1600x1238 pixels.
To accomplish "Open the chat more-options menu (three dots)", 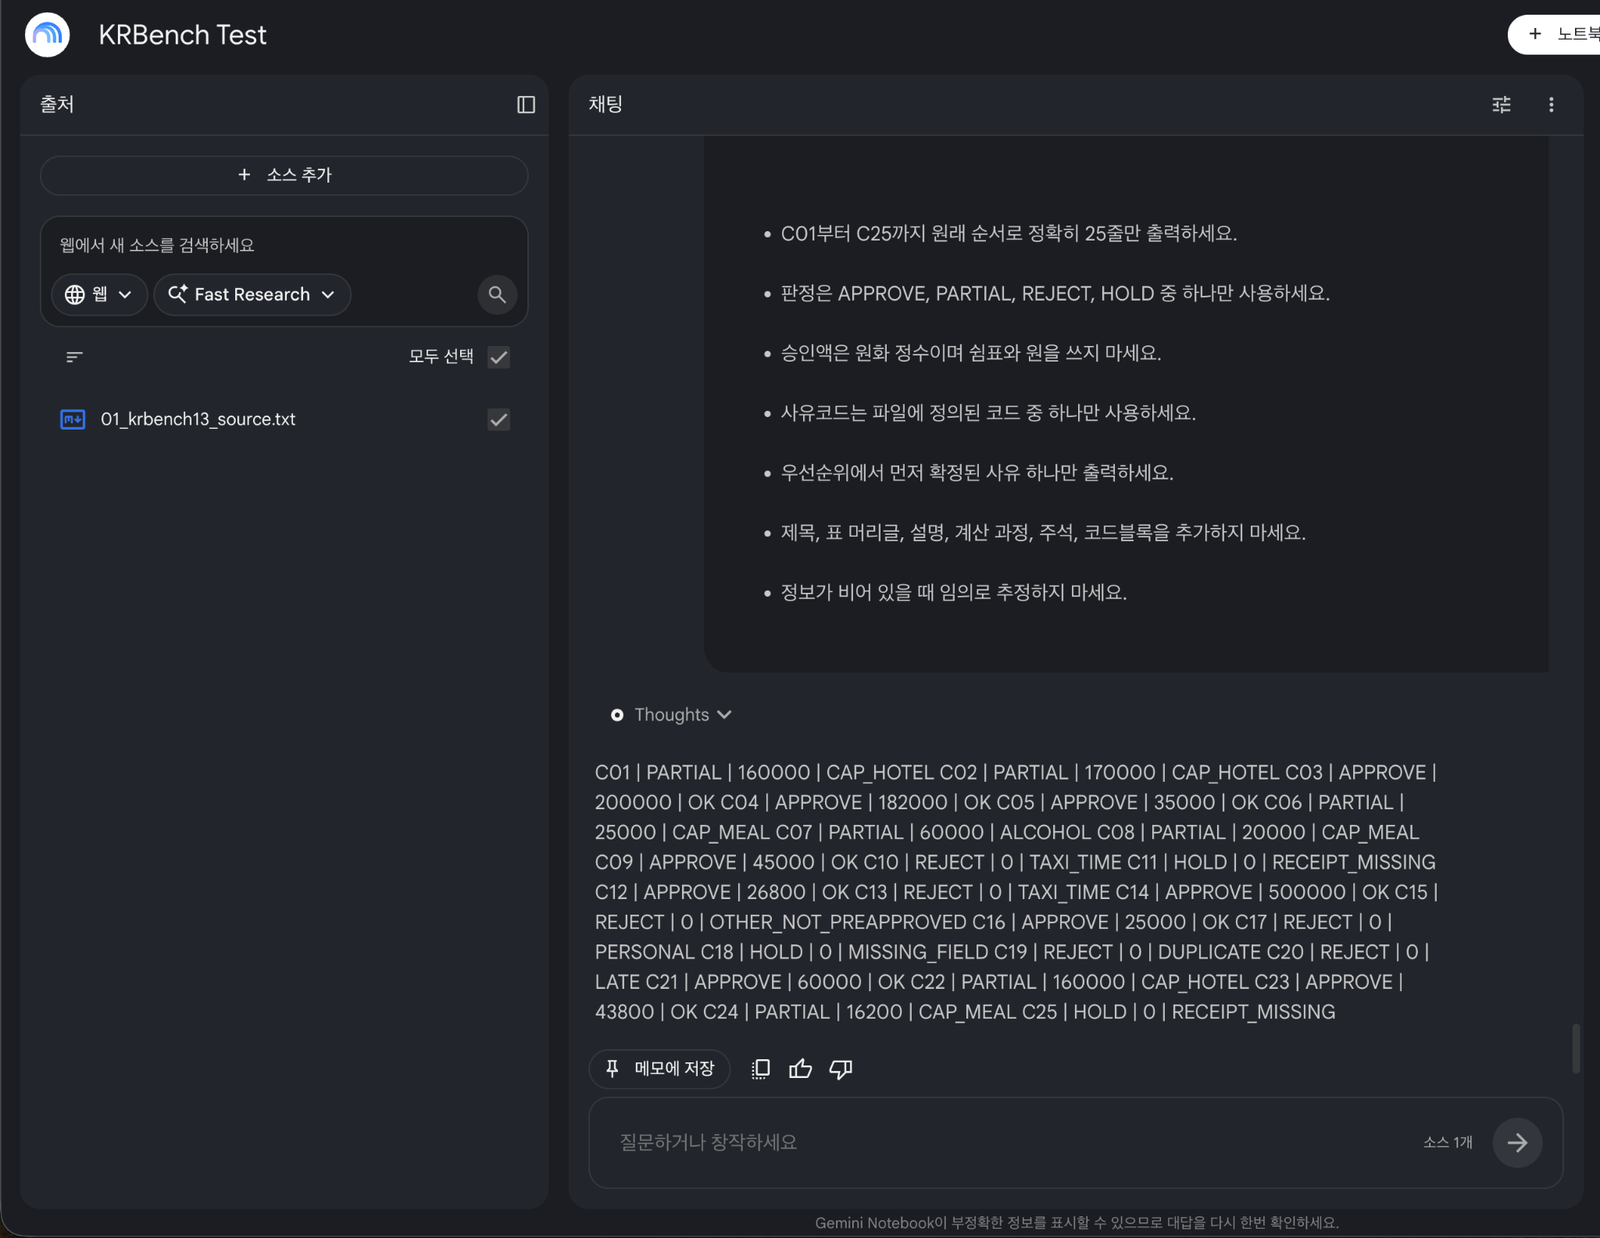I will coord(1551,104).
